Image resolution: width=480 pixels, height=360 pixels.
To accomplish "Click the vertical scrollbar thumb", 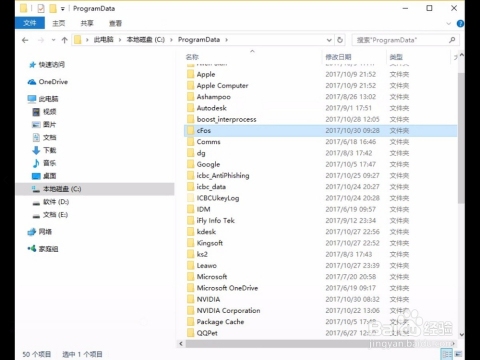I will 461,138.
